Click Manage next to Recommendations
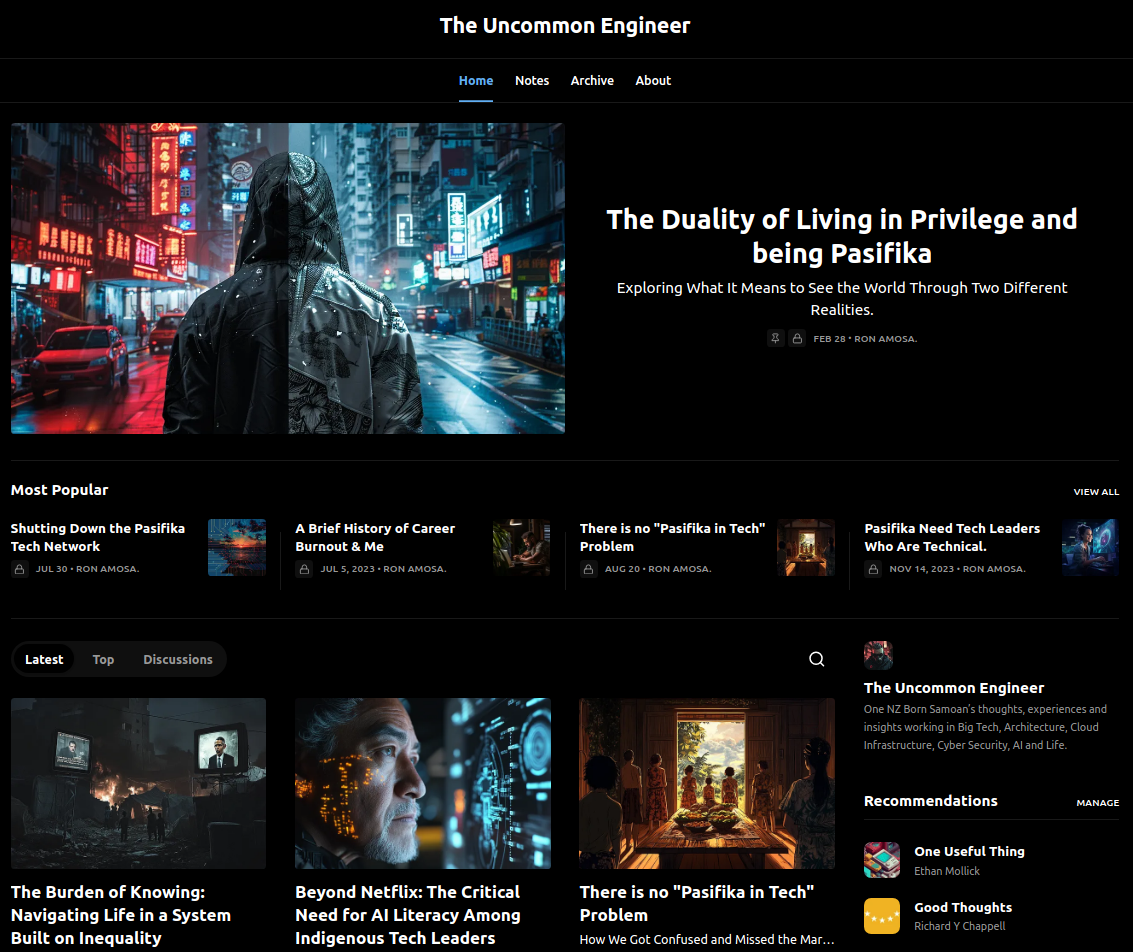Screen dimensions: 1133x952 [x=1097, y=803]
